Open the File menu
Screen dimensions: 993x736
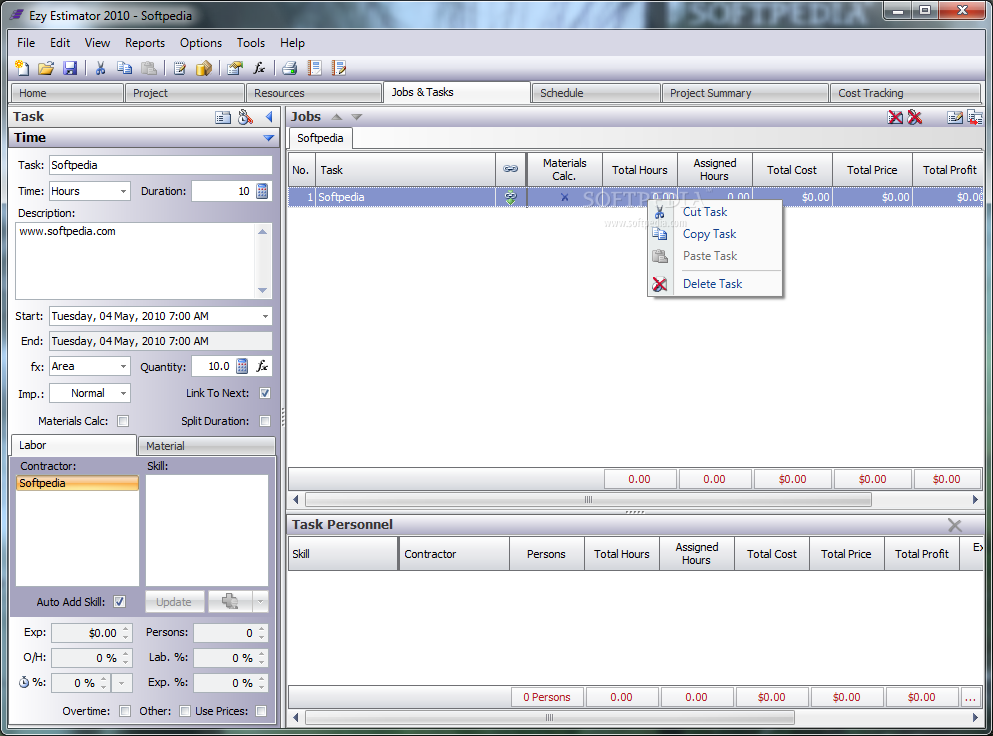(26, 43)
